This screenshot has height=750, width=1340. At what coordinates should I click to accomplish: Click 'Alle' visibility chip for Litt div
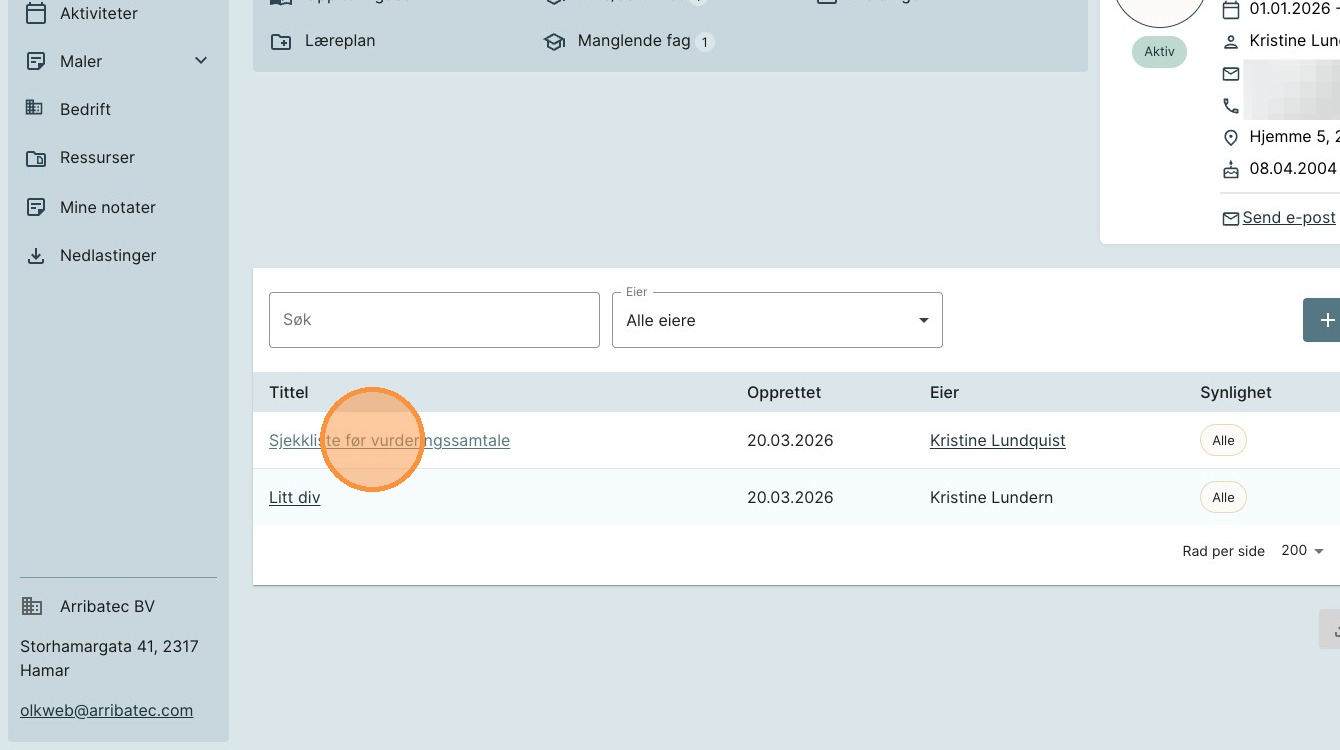point(1223,498)
